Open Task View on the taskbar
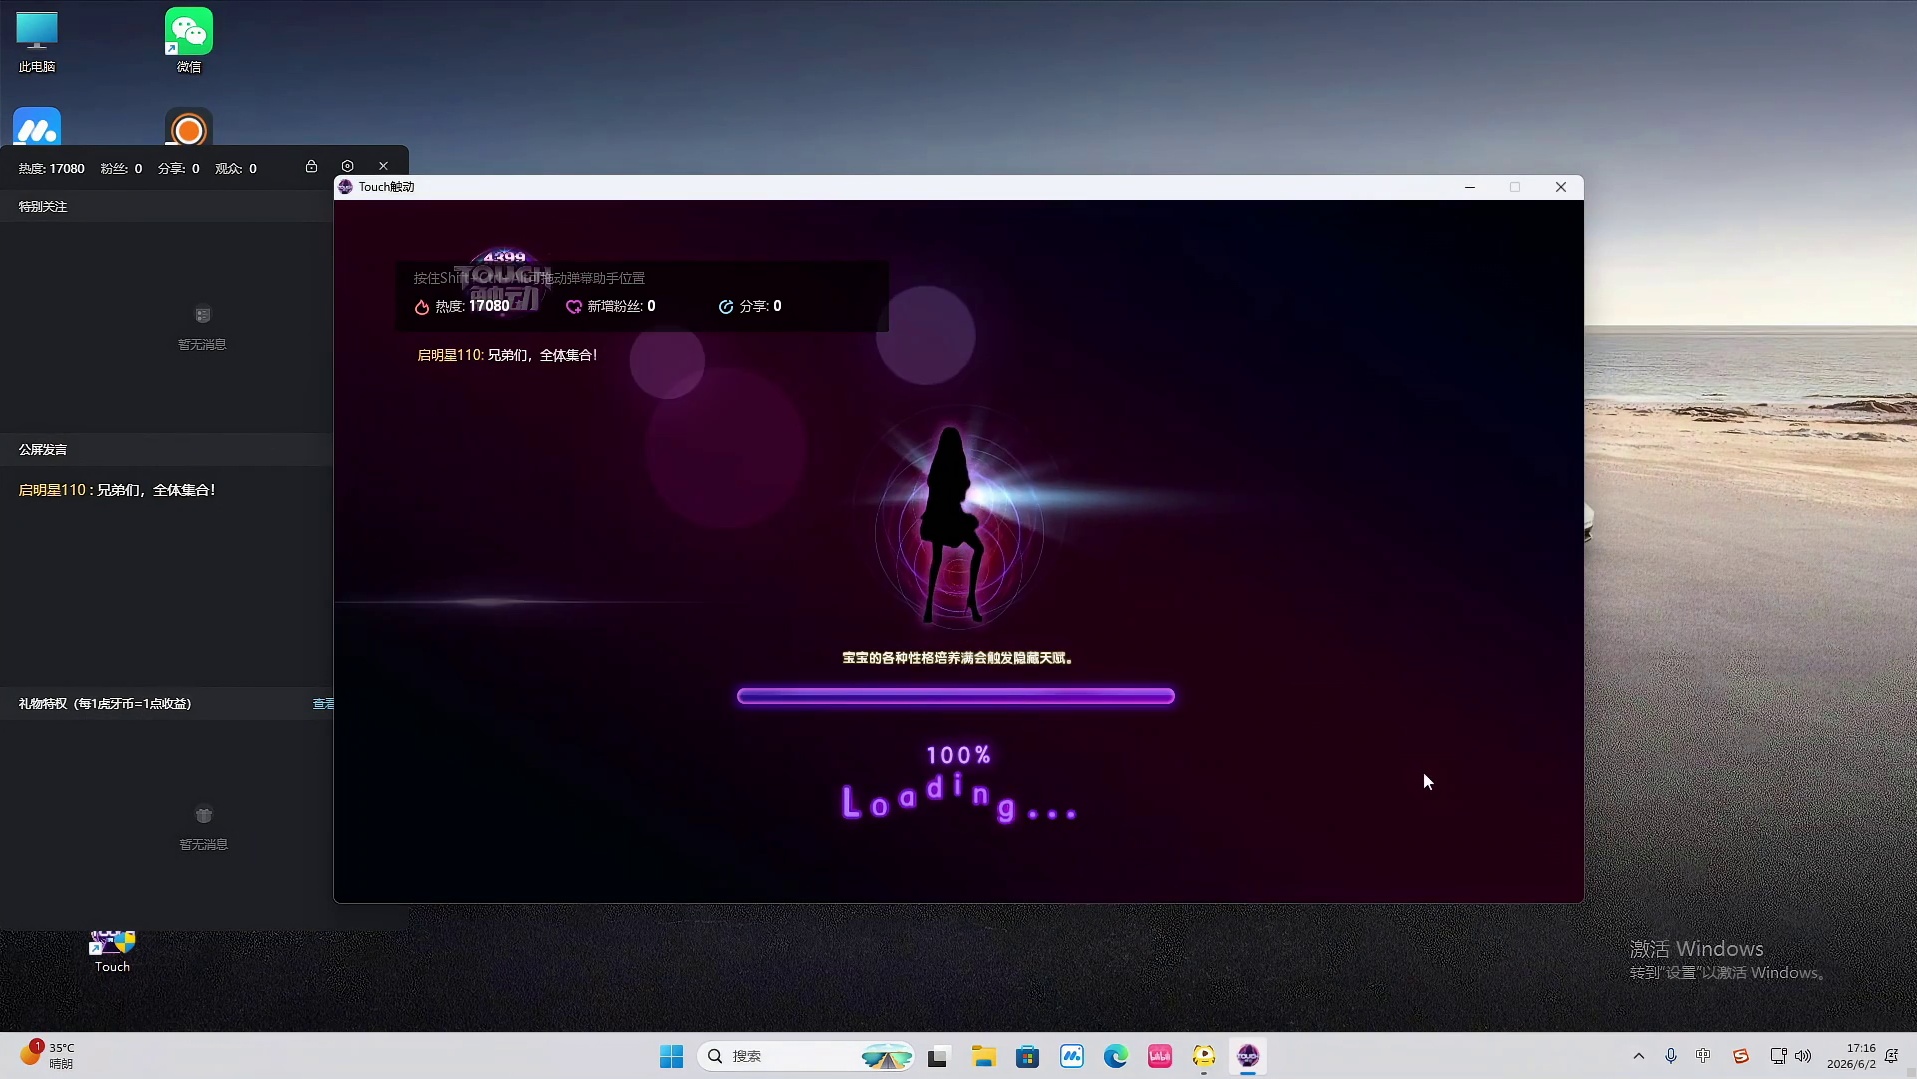This screenshot has height=1079, width=1917. pyautogui.click(x=938, y=1056)
